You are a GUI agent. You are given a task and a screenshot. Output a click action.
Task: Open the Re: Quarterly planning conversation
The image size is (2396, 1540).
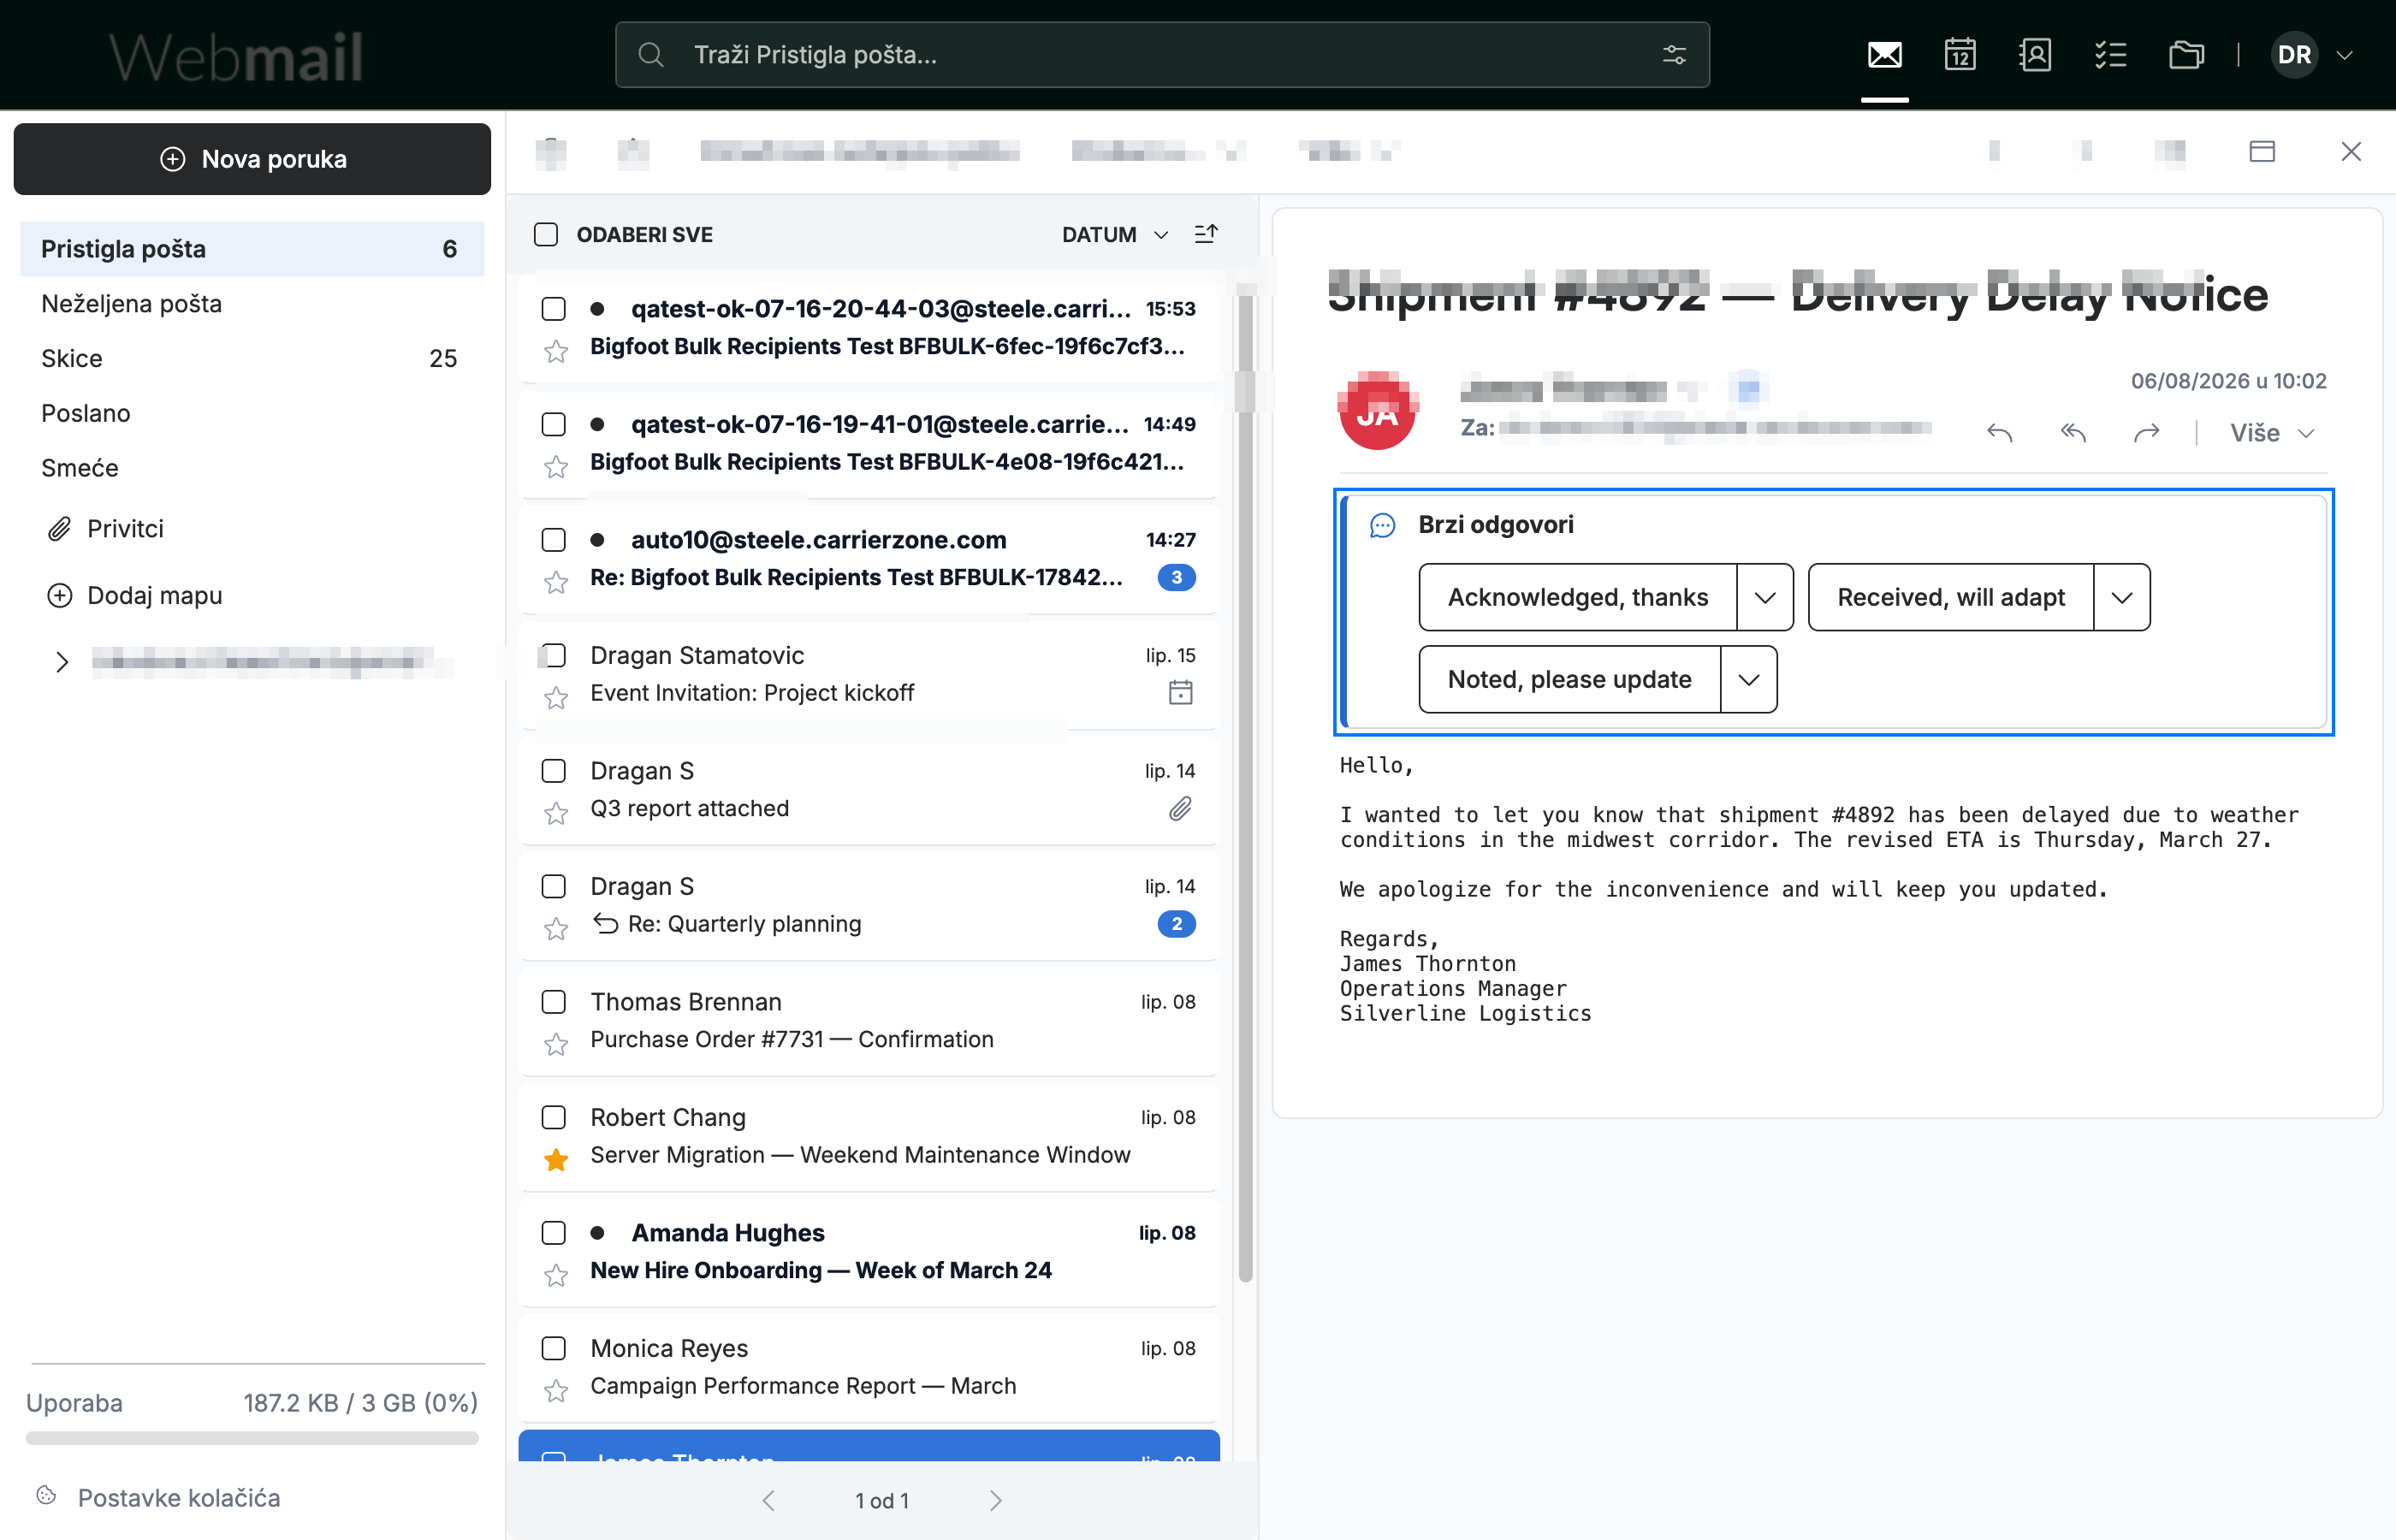tap(869, 905)
